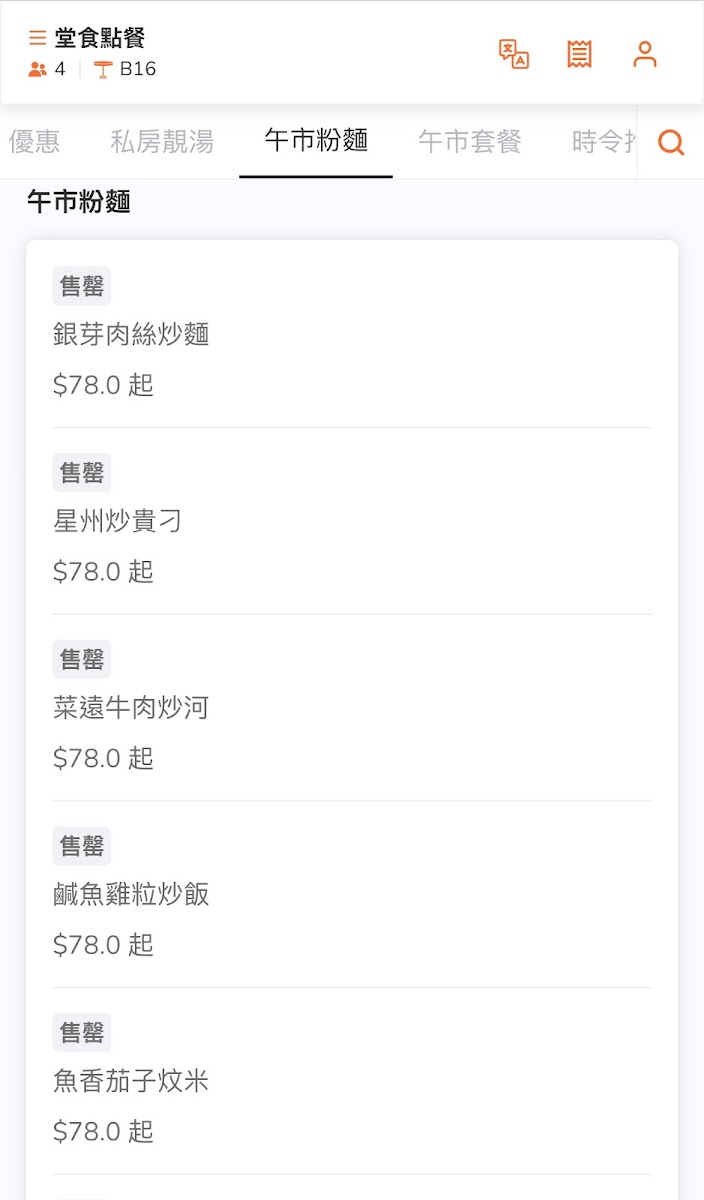Screen dimensions: 704x1200
Task: Tap the search magnifier icon
Action: click(671, 143)
